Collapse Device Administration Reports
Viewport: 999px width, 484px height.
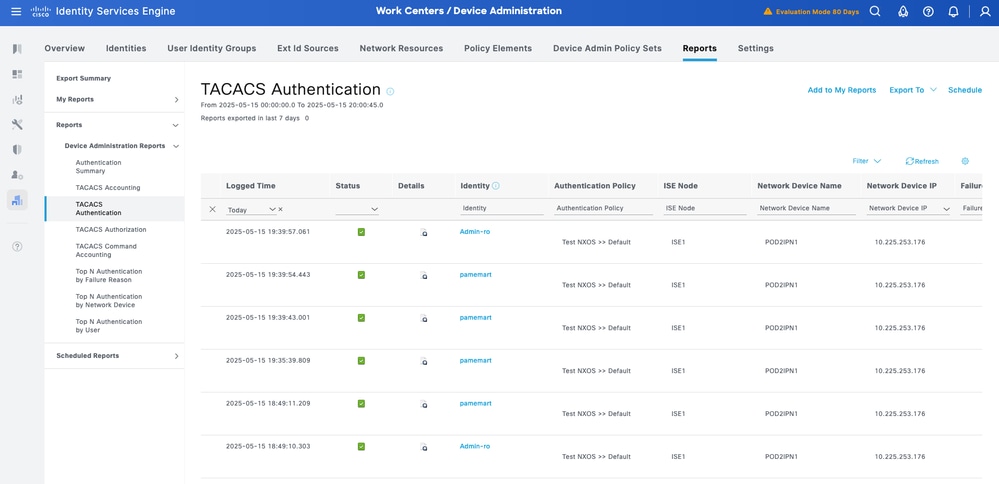coord(176,146)
